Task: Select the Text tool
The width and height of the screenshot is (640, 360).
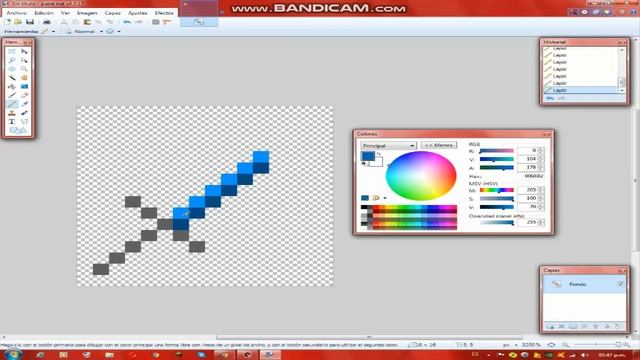Action: click(x=12, y=121)
